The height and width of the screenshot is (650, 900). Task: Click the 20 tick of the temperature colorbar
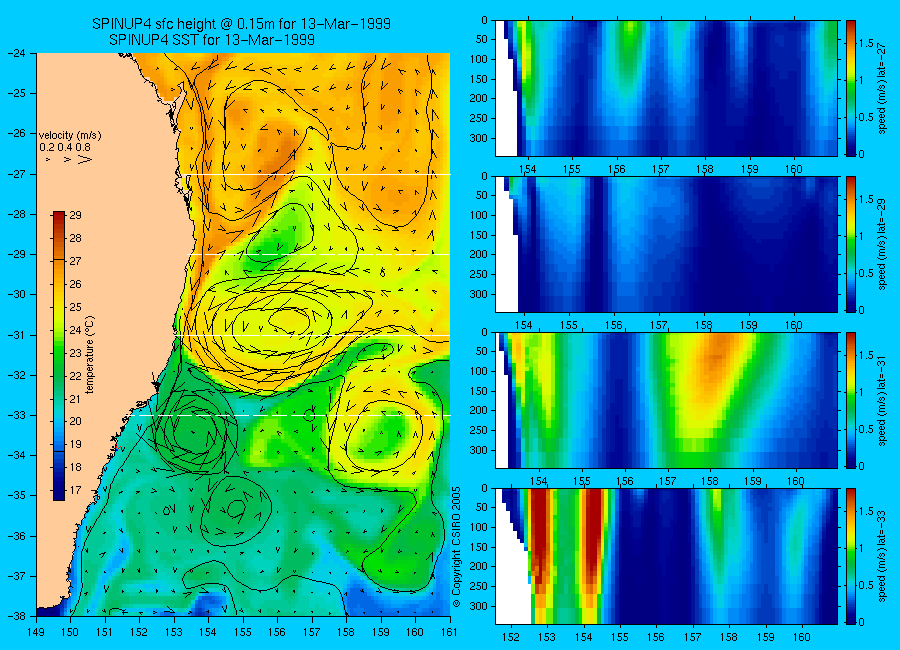(75, 421)
